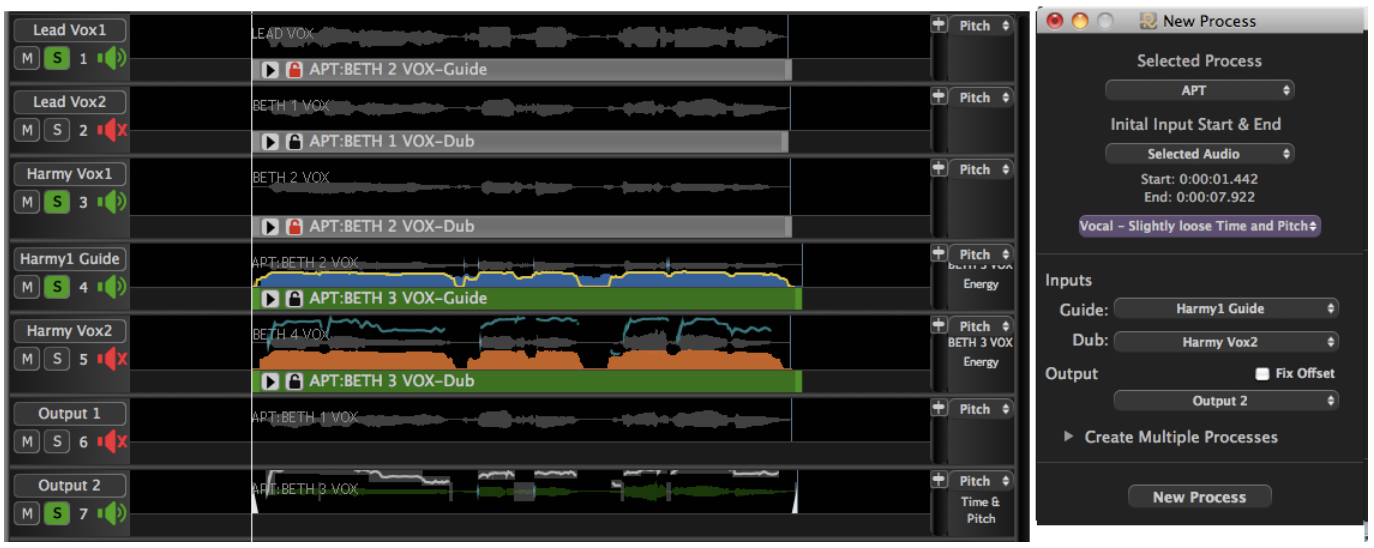Image resolution: width=1374 pixels, height=548 pixels.
Task: Expand Create Multiple Processes section
Action: (1069, 437)
